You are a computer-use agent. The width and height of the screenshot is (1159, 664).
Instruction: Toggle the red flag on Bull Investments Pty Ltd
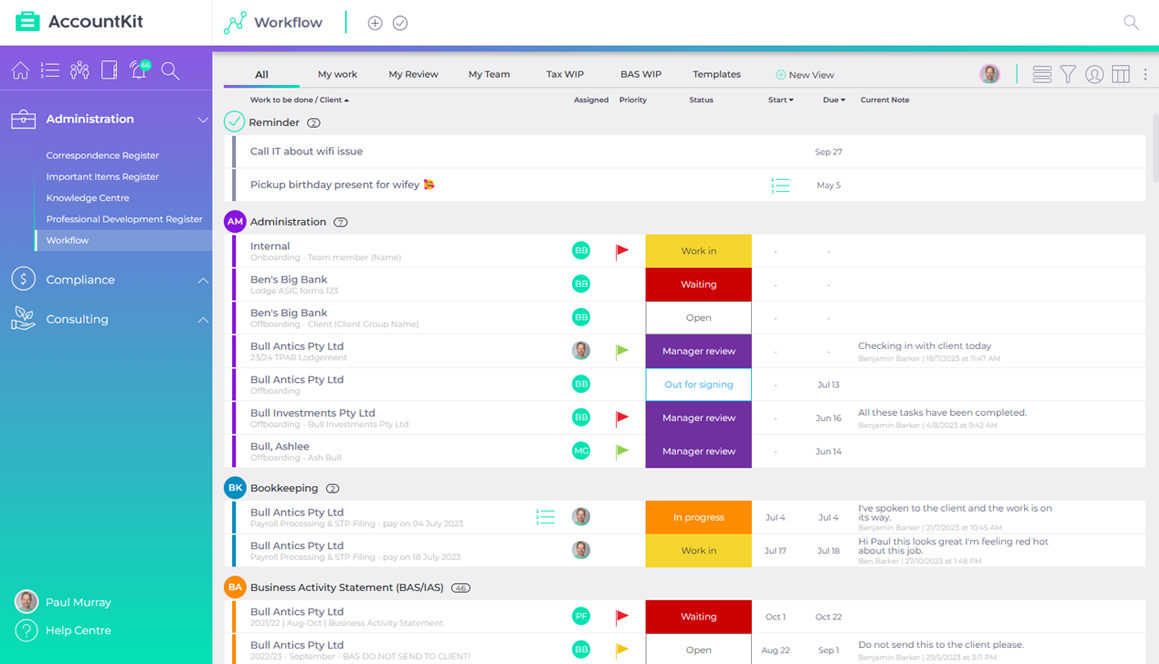(x=623, y=417)
